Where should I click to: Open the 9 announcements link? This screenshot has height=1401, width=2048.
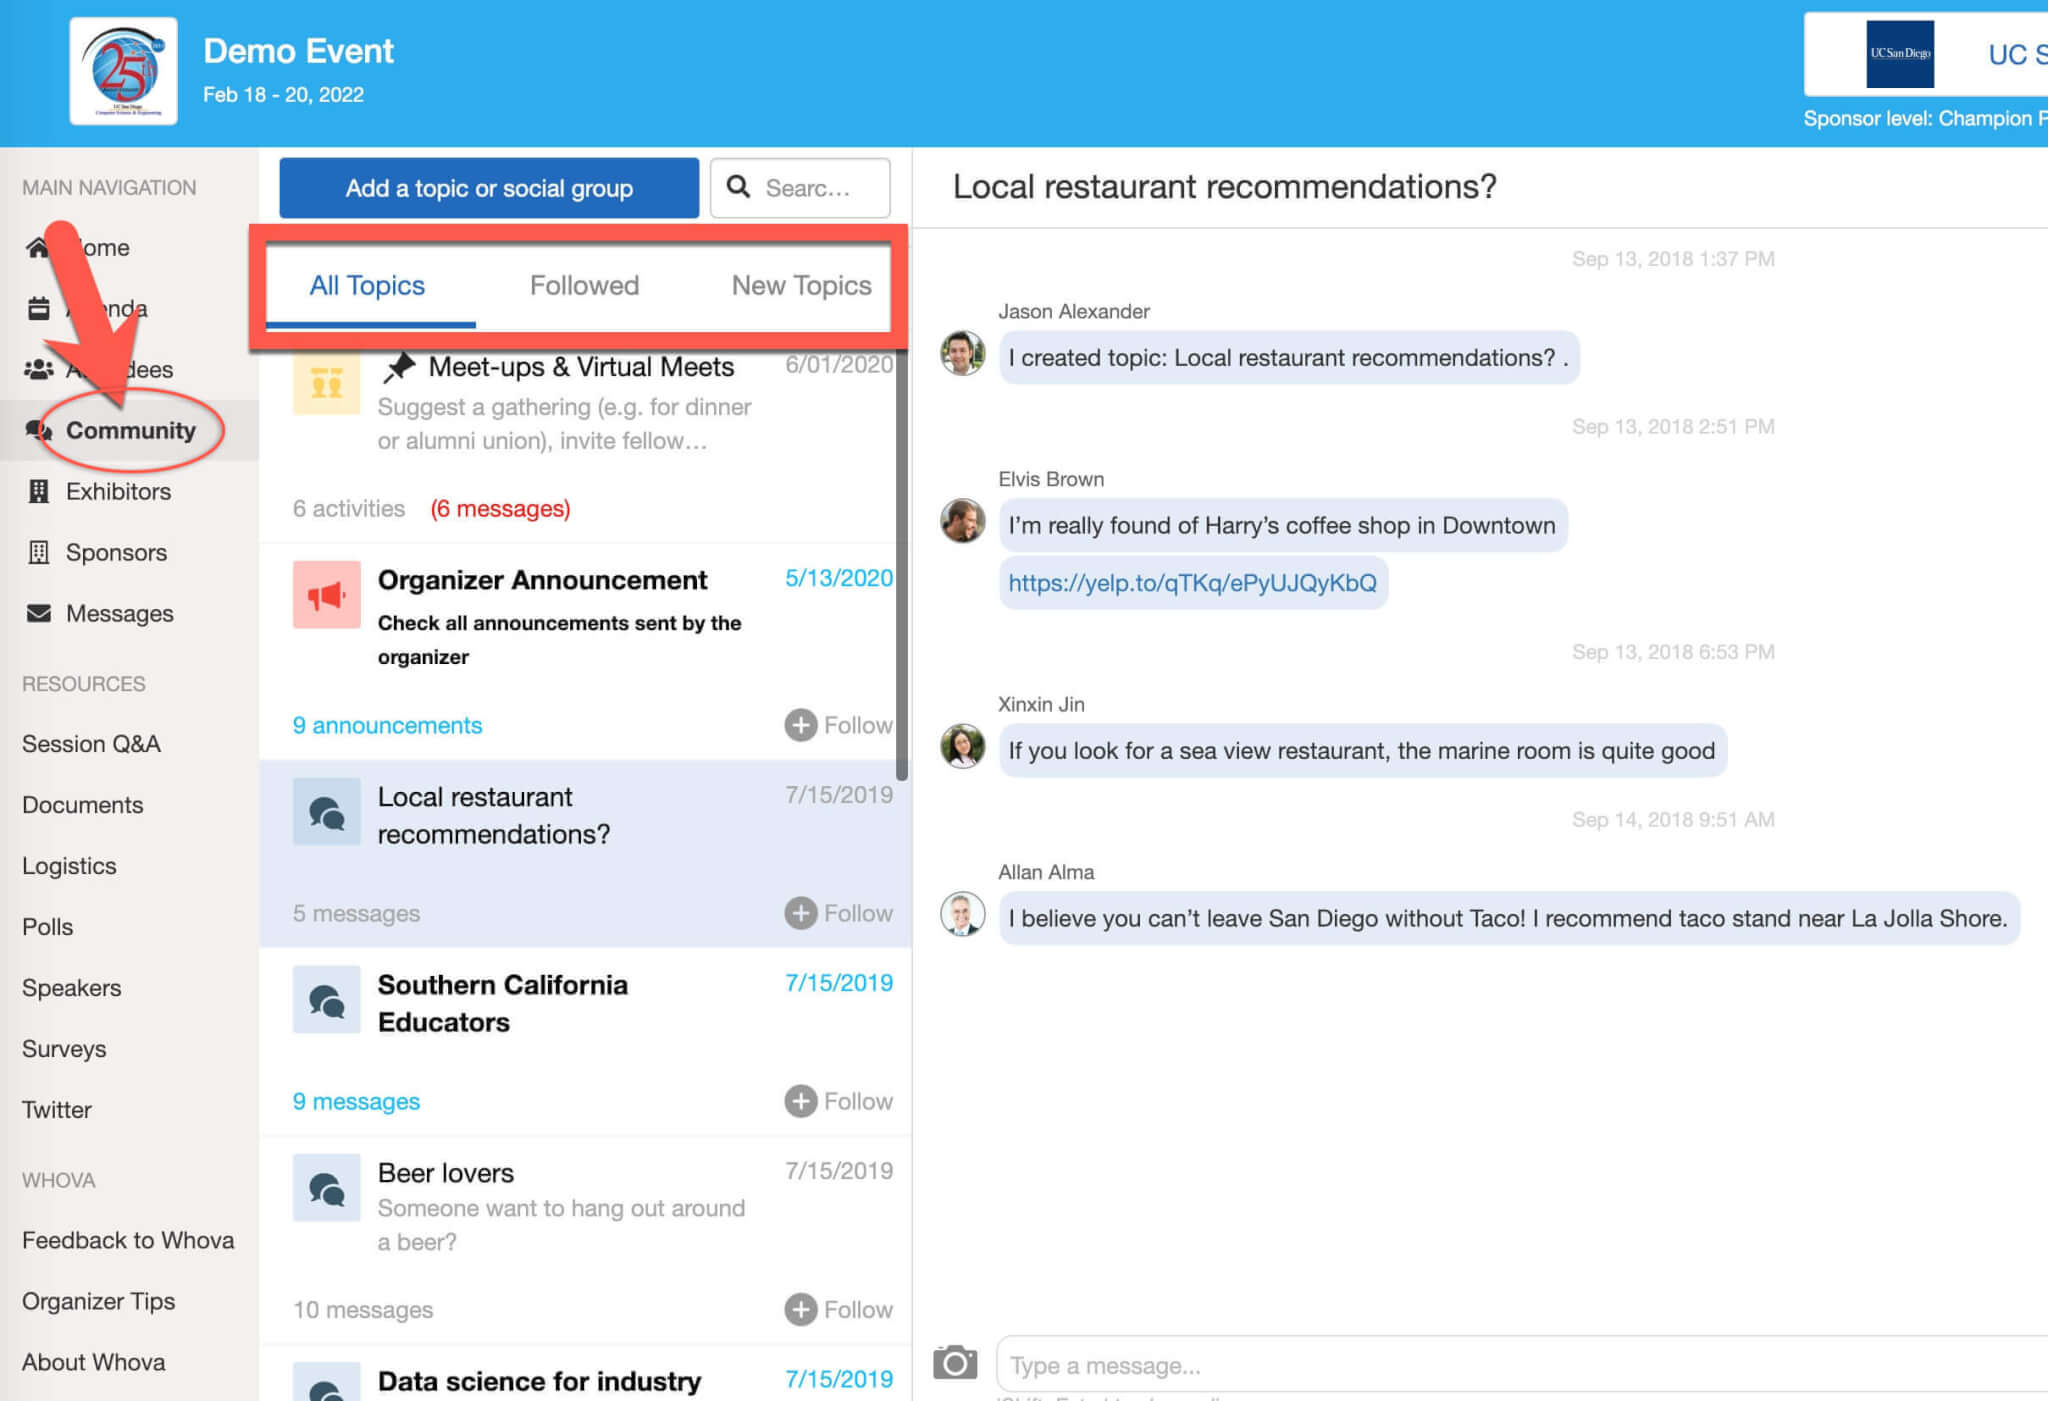pyautogui.click(x=387, y=725)
